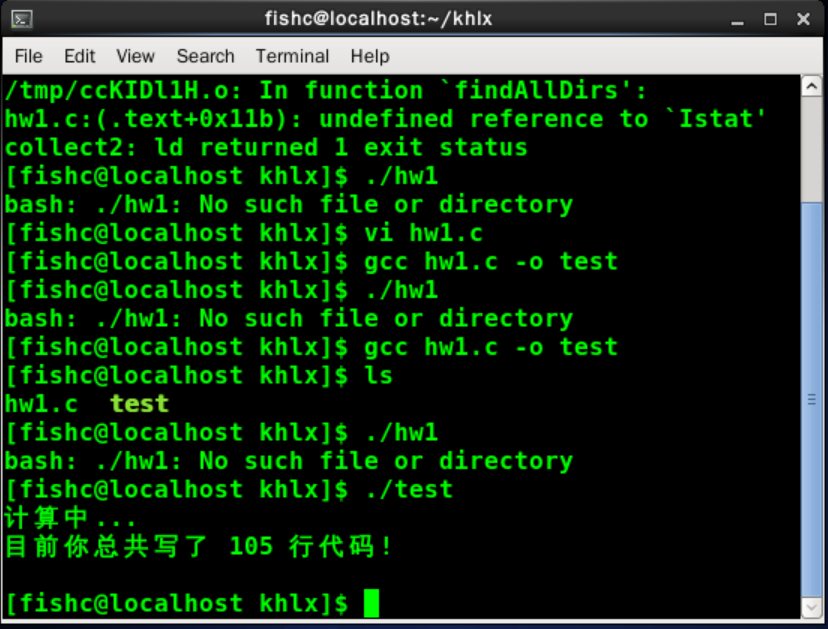
Task: Open the Search menu
Action: [205, 56]
